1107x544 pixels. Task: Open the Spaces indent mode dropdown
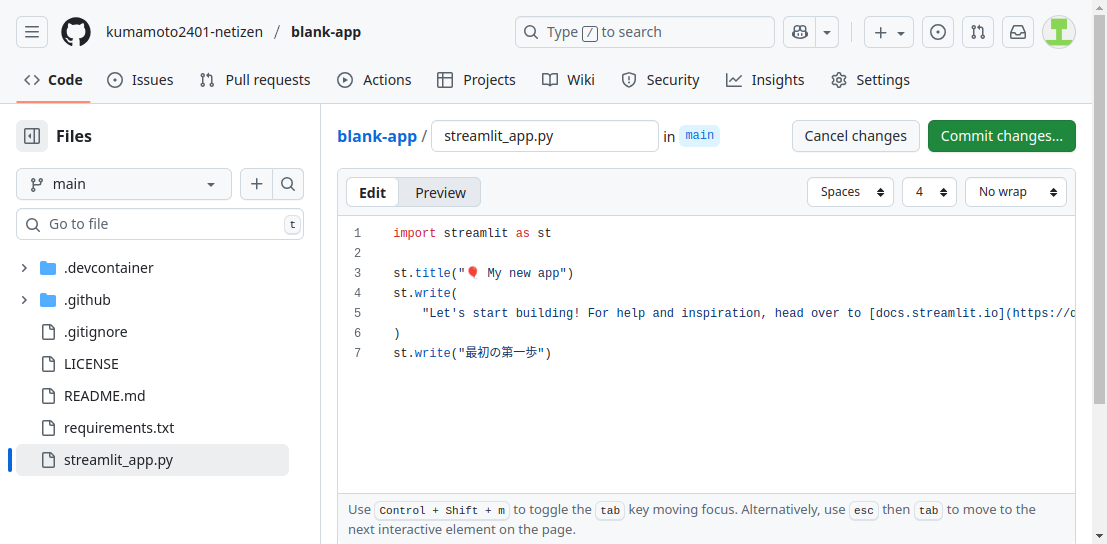pyautogui.click(x=850, y=192)
